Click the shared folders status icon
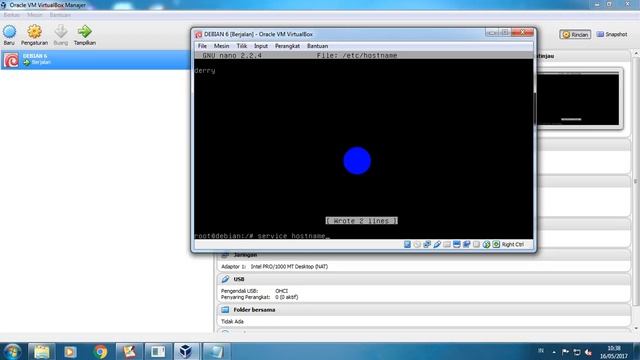 [x=447, y=244]
